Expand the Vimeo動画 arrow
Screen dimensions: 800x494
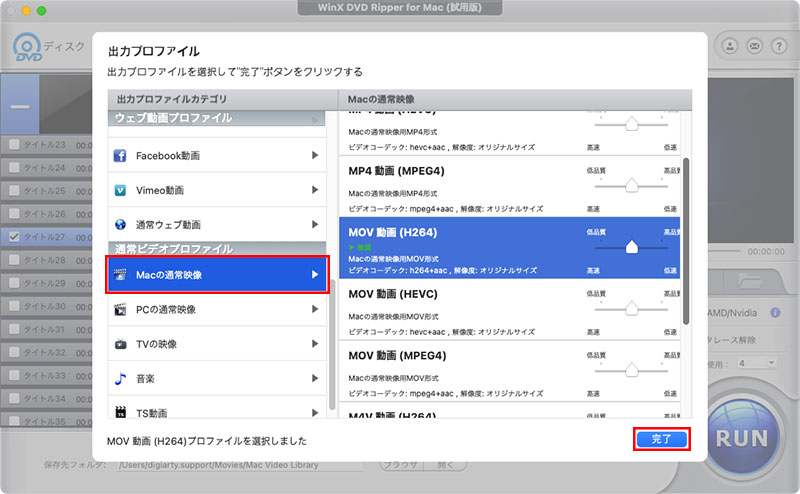pos(315,190)
